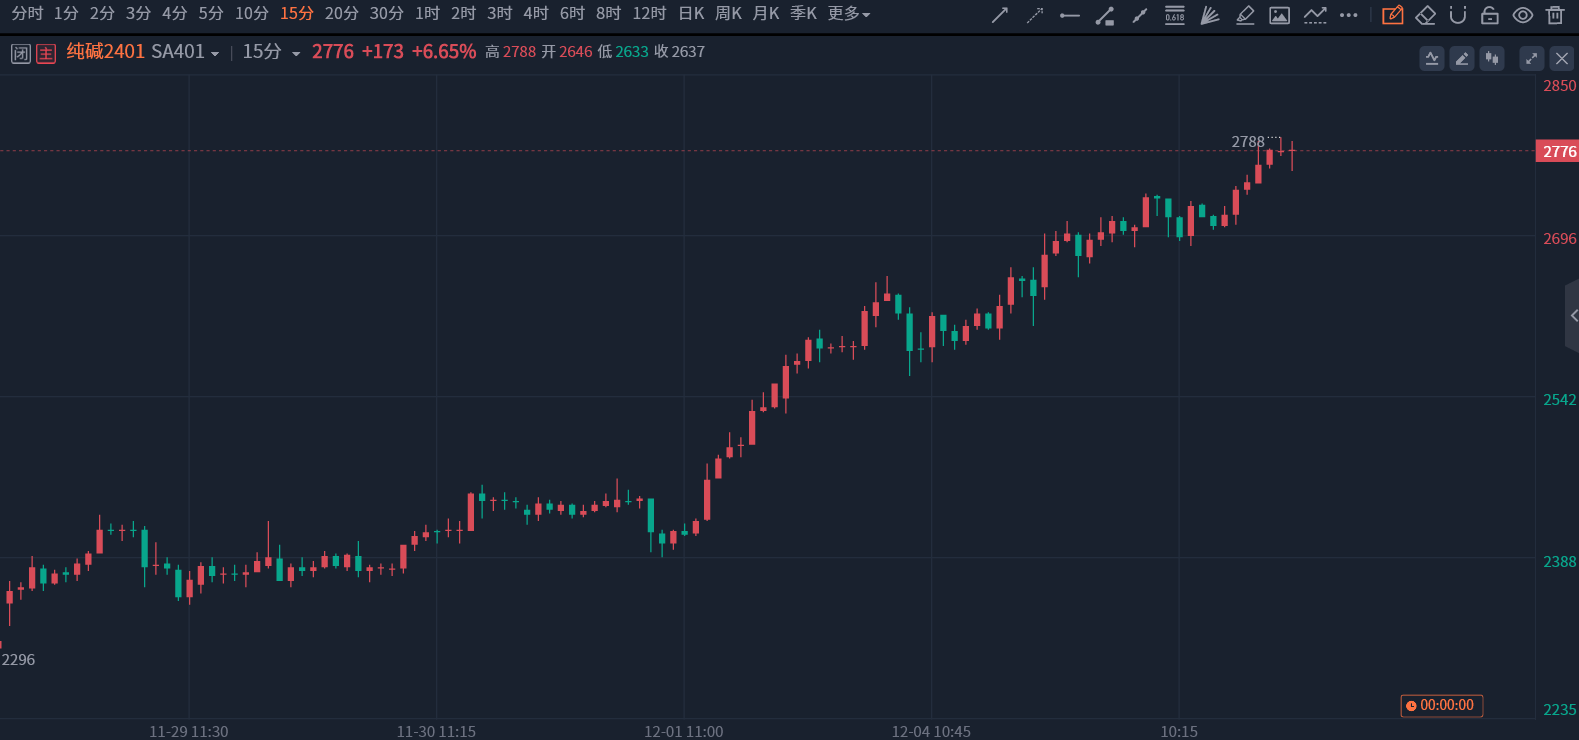Select the 20分 timeframe
The image size is (1579, 740).
(342, 14)
